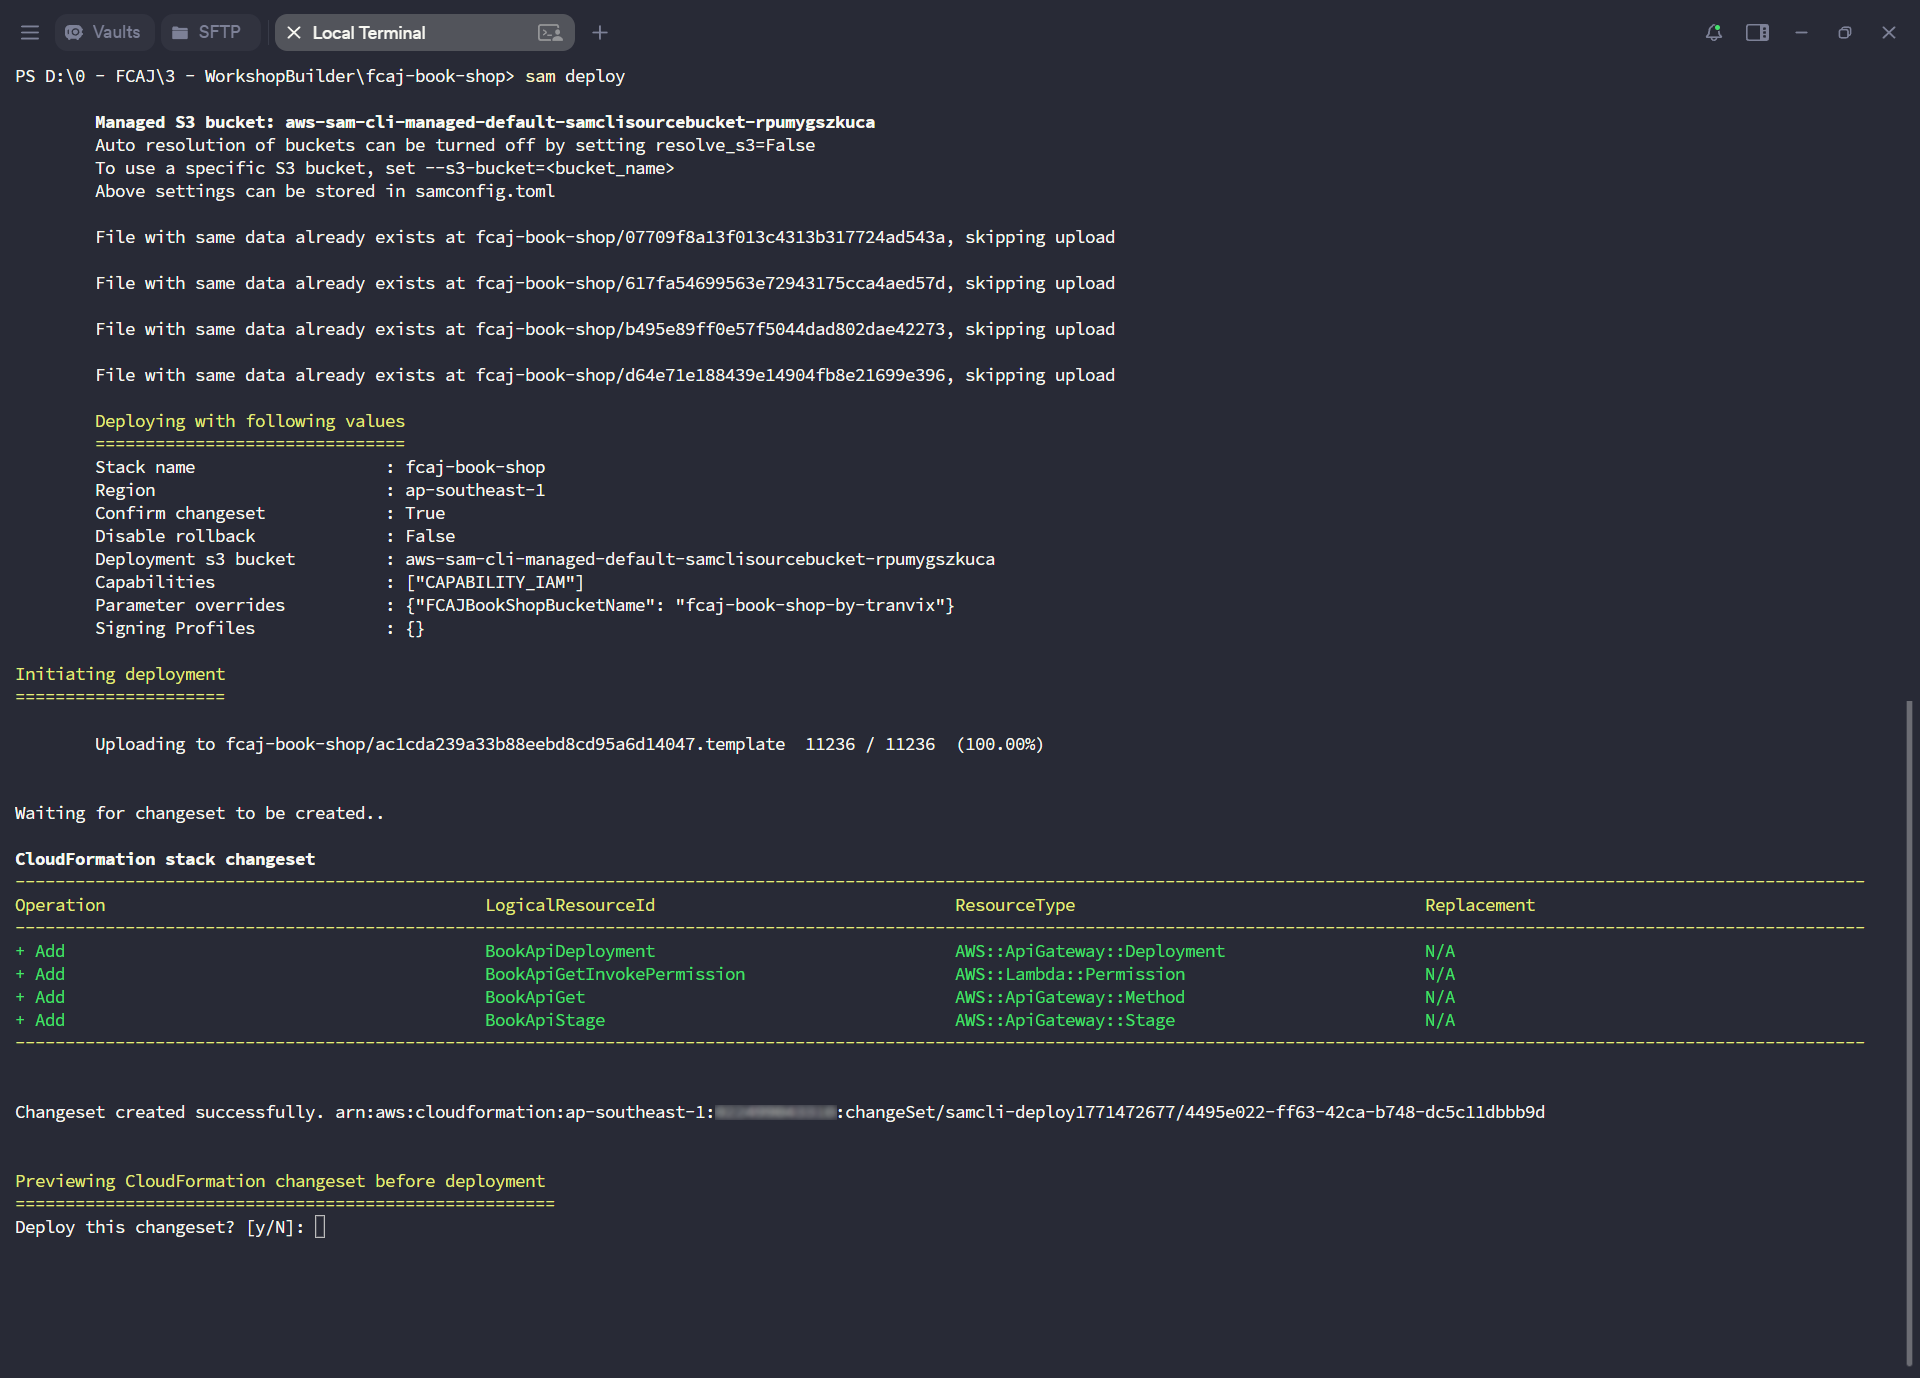Open the hamburger menu
Screen dimensions: 1920x1378
pos(30,32)
